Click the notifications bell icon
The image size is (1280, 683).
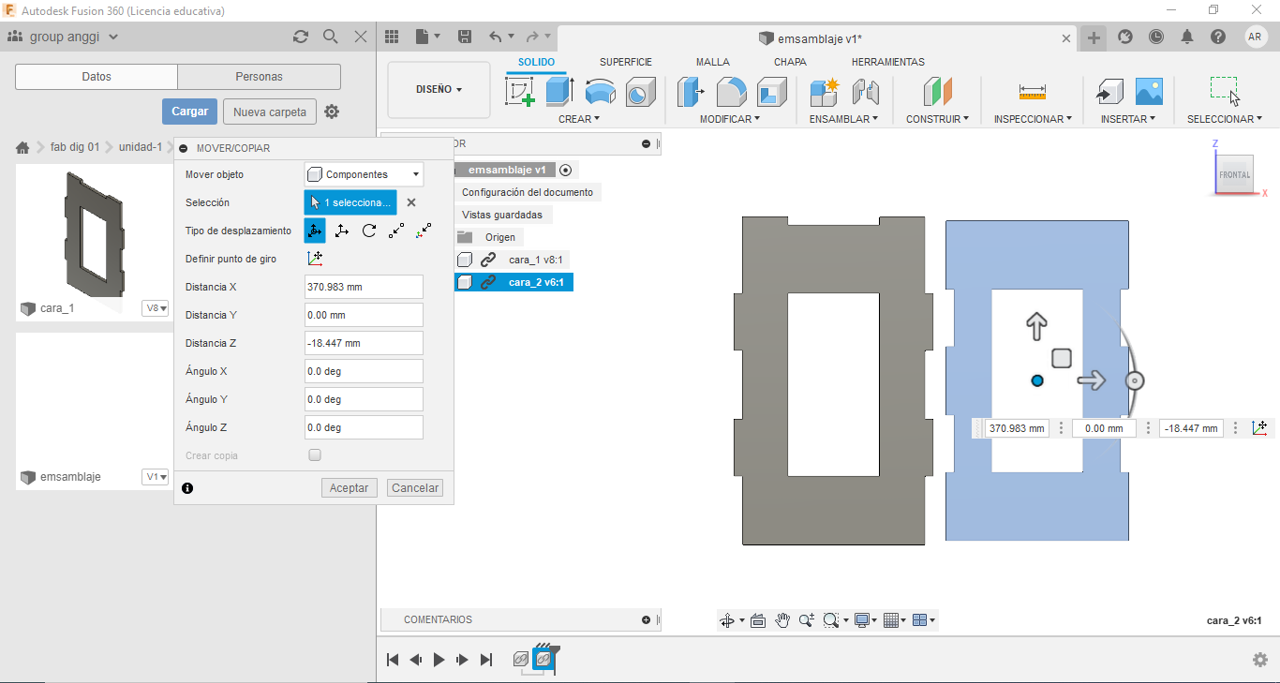click(x=1187, y=37)
